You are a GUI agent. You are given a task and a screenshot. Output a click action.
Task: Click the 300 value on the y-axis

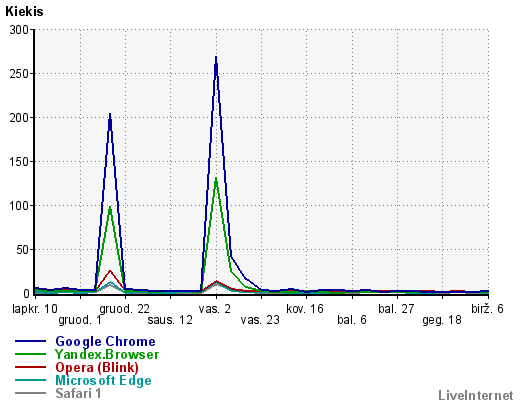pyautogui.click(x=19, y=30)
